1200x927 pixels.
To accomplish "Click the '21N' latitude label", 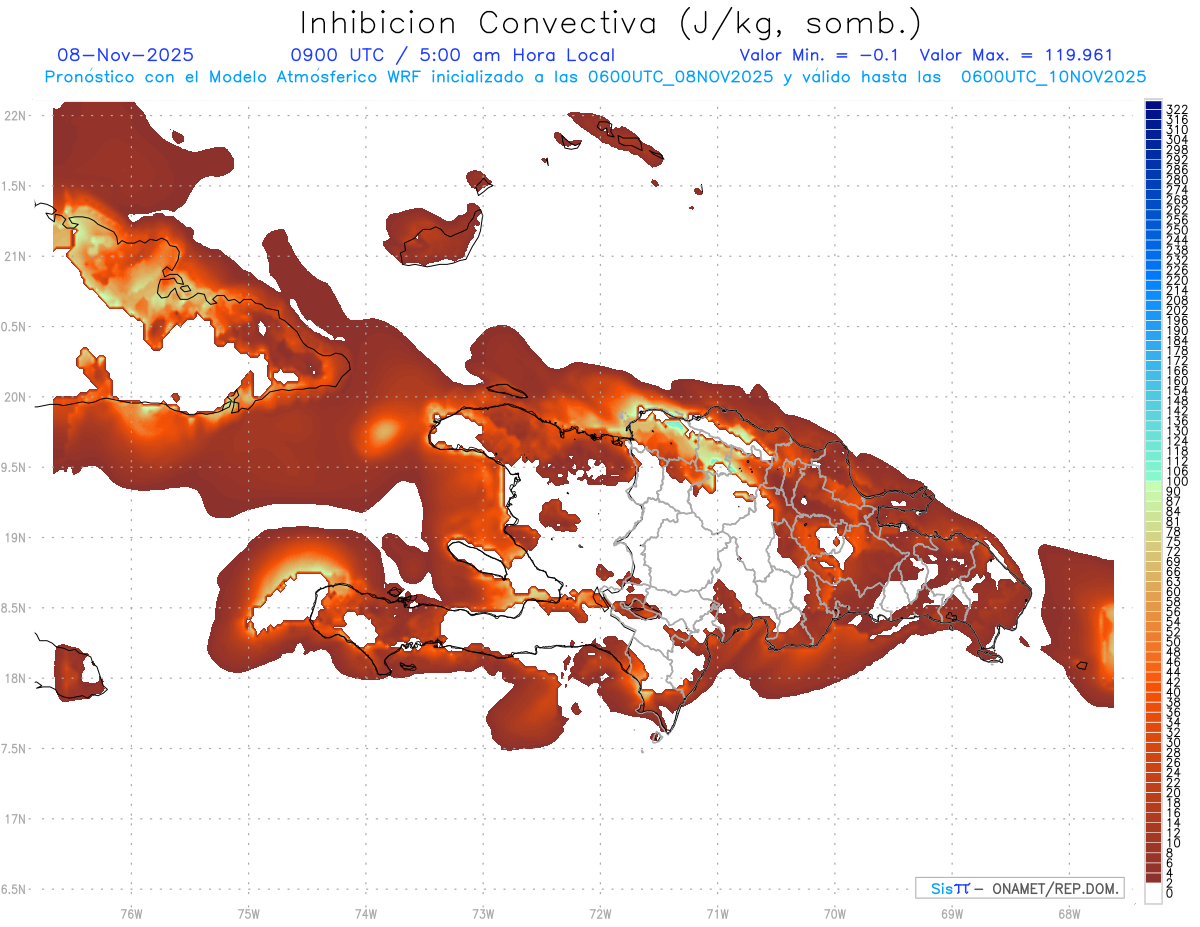I will click(x=14, y=256).
